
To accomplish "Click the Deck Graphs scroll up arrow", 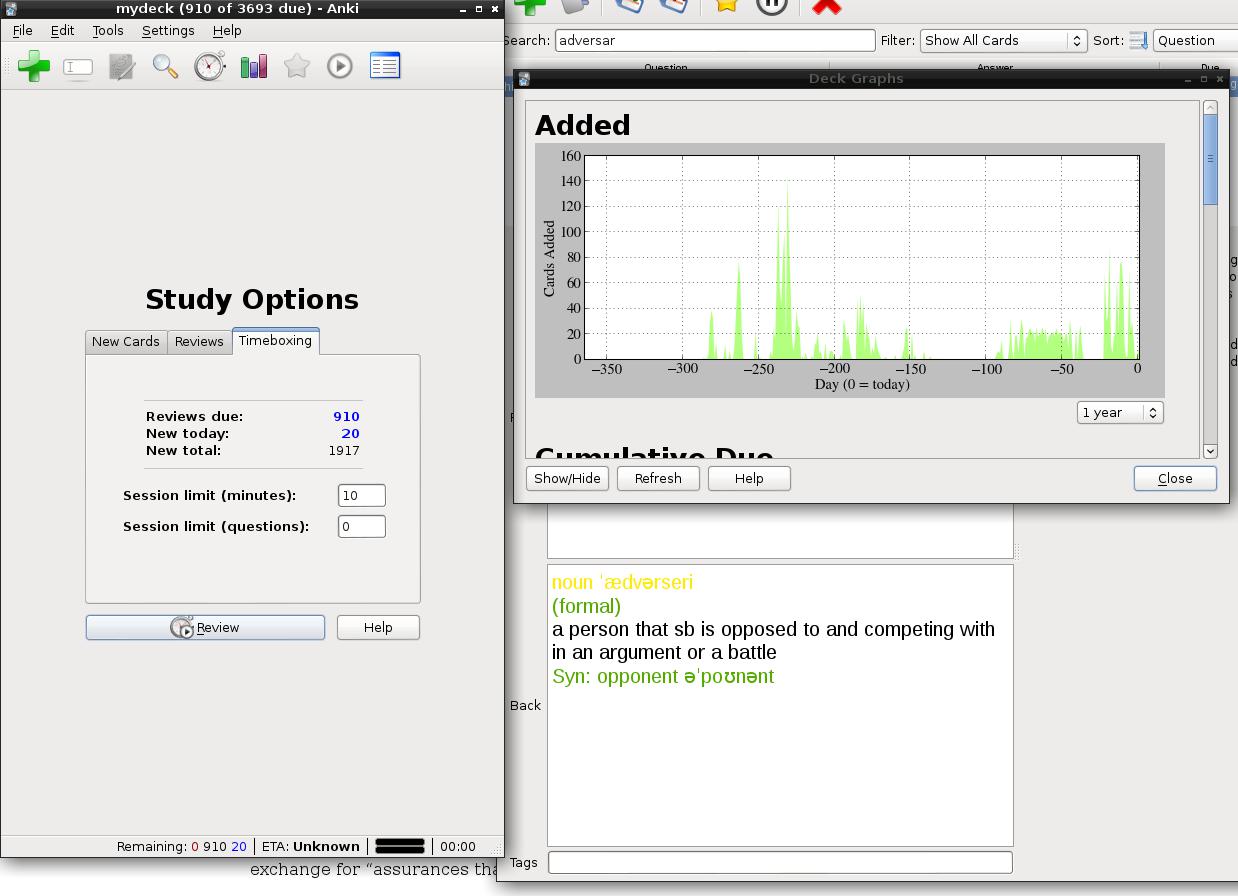I will click(x=1210, y=107).
